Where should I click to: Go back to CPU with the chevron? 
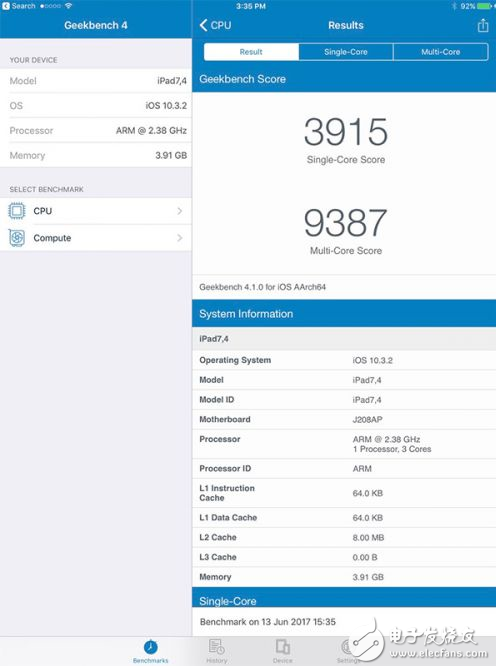click(215, 25)
